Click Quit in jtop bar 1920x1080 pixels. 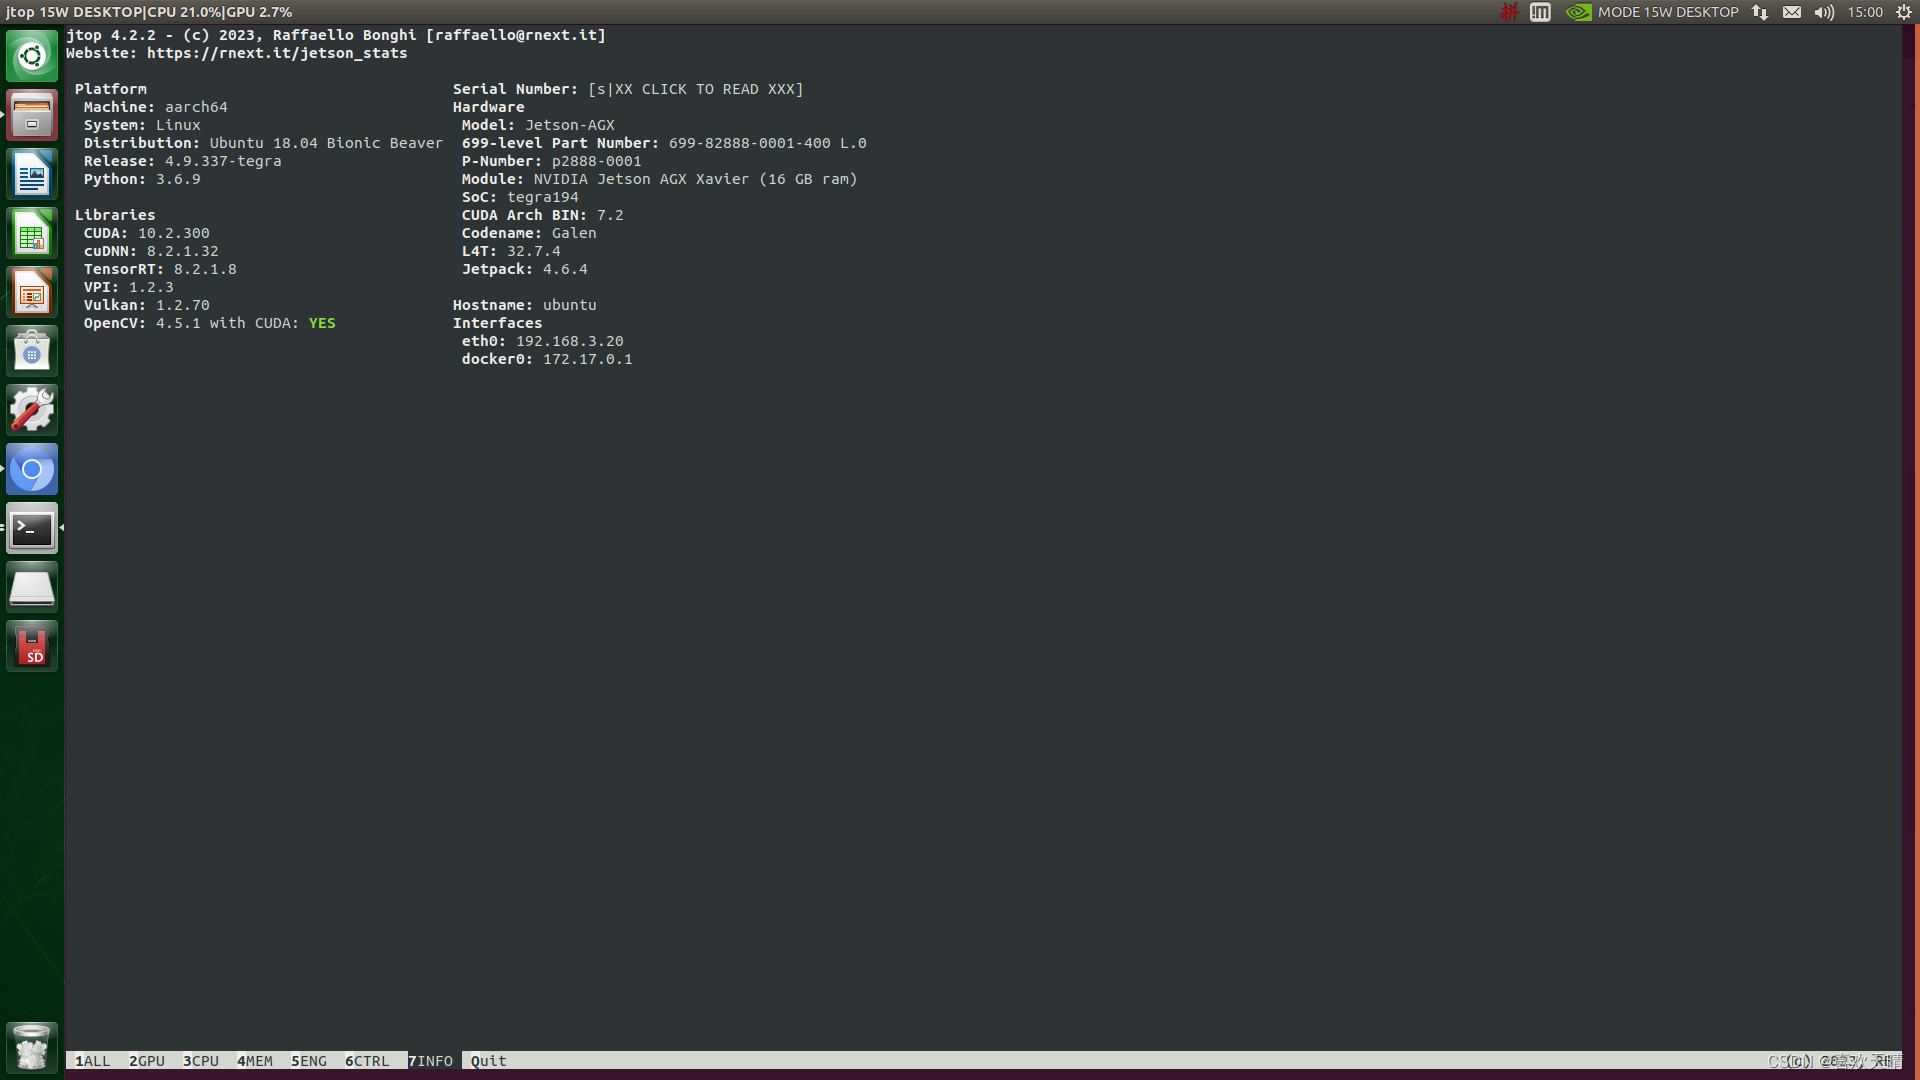[x=488, y=1061]
